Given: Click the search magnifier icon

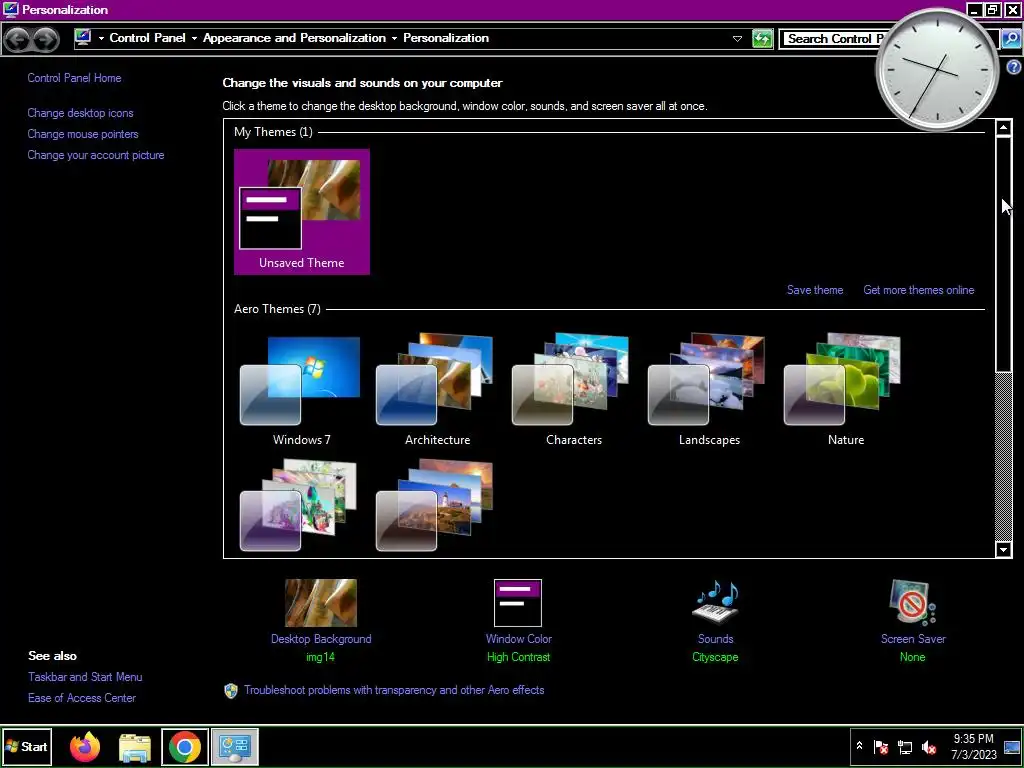Looking at the screenshot, I should [1010, 39].
